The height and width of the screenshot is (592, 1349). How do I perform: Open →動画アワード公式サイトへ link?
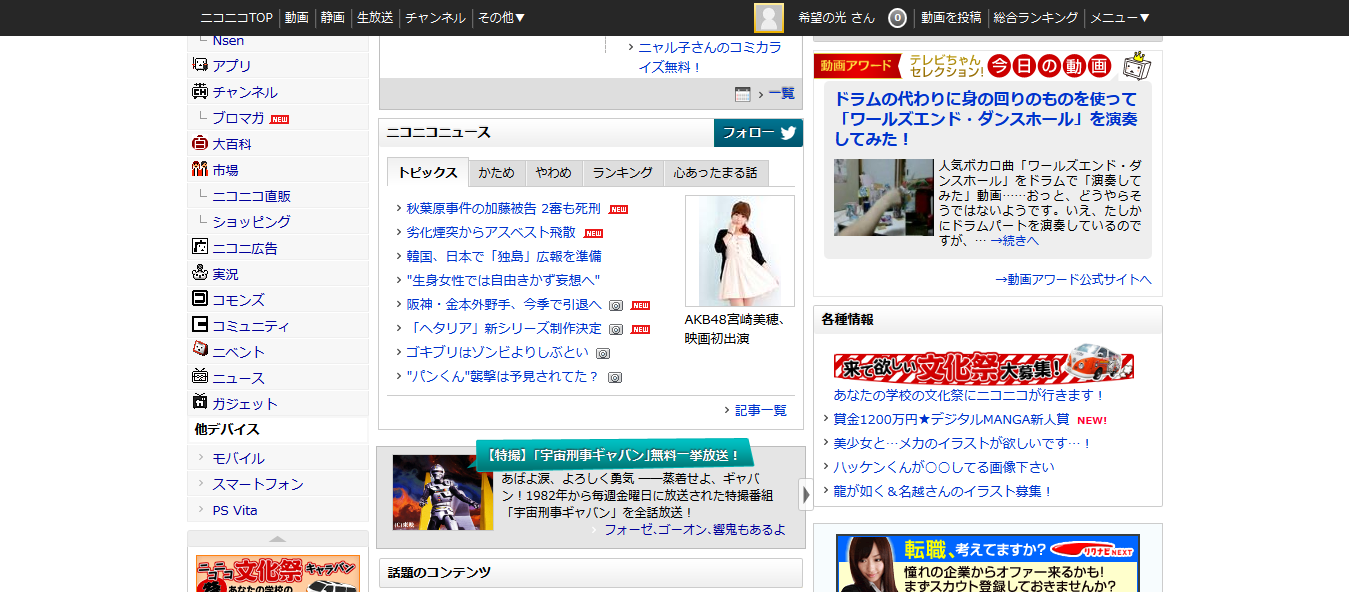pos(1073,279)
